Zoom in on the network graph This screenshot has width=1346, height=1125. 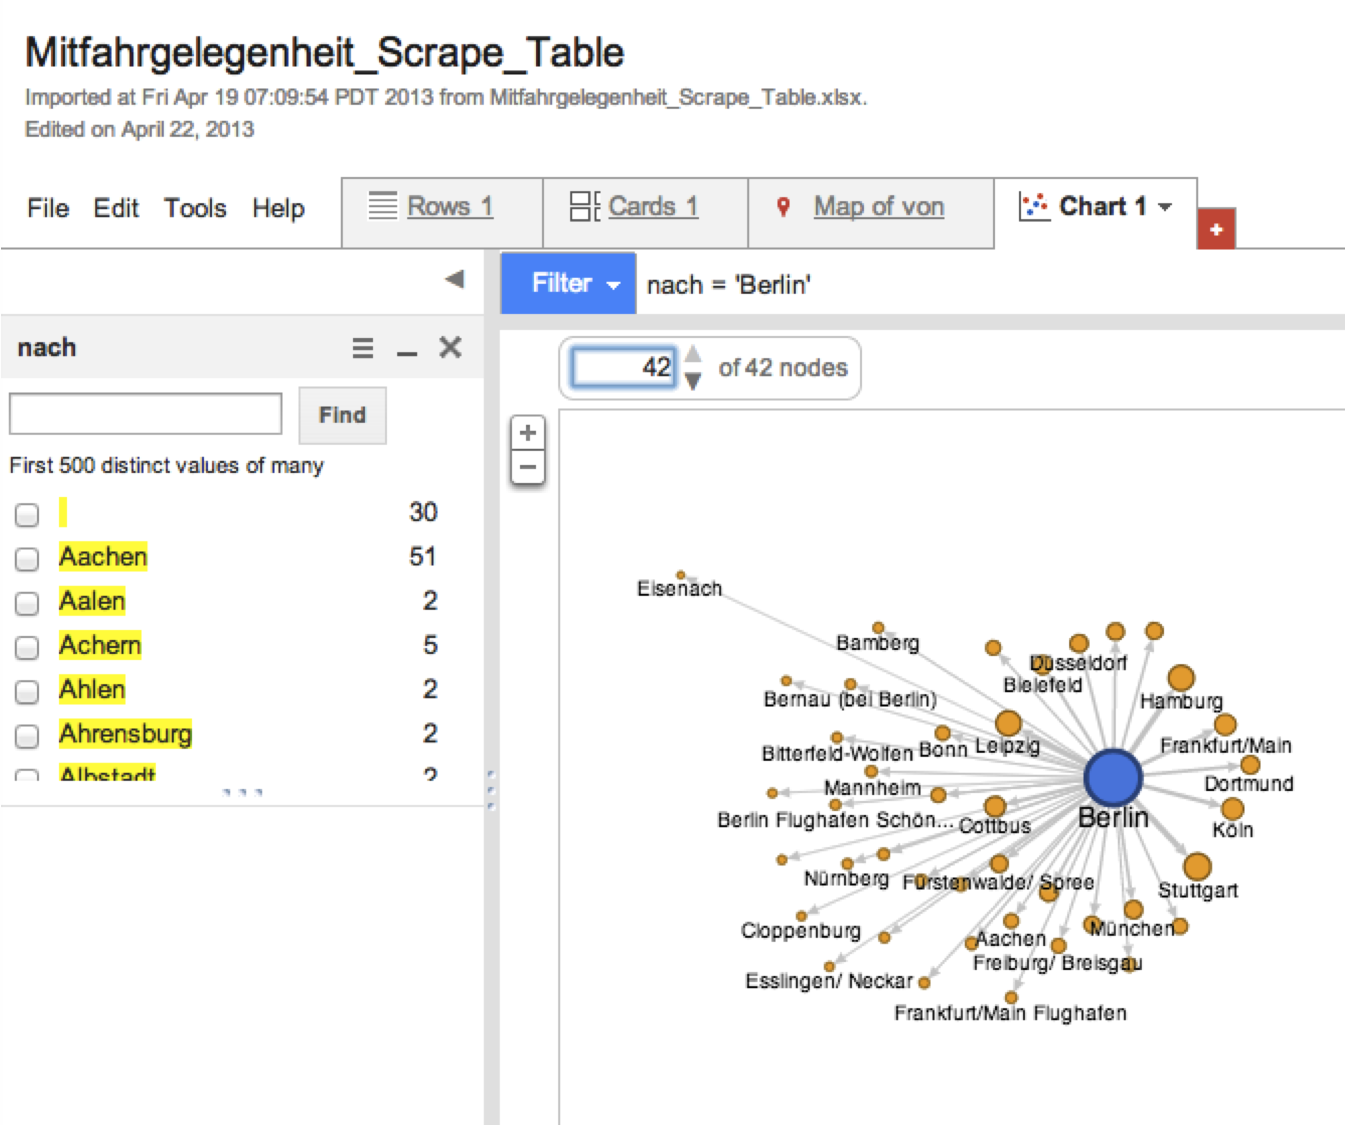(x=528, y=433)
